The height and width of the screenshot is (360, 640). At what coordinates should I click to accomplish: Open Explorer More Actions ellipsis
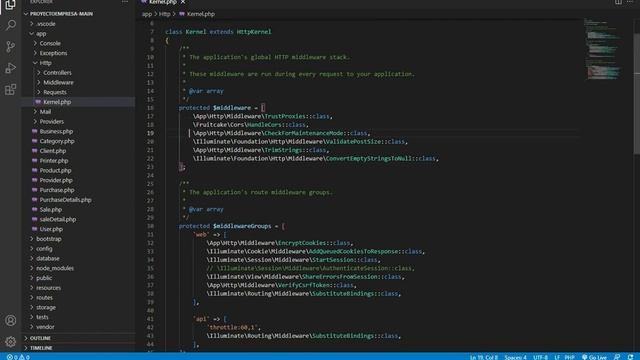point(125,2)
